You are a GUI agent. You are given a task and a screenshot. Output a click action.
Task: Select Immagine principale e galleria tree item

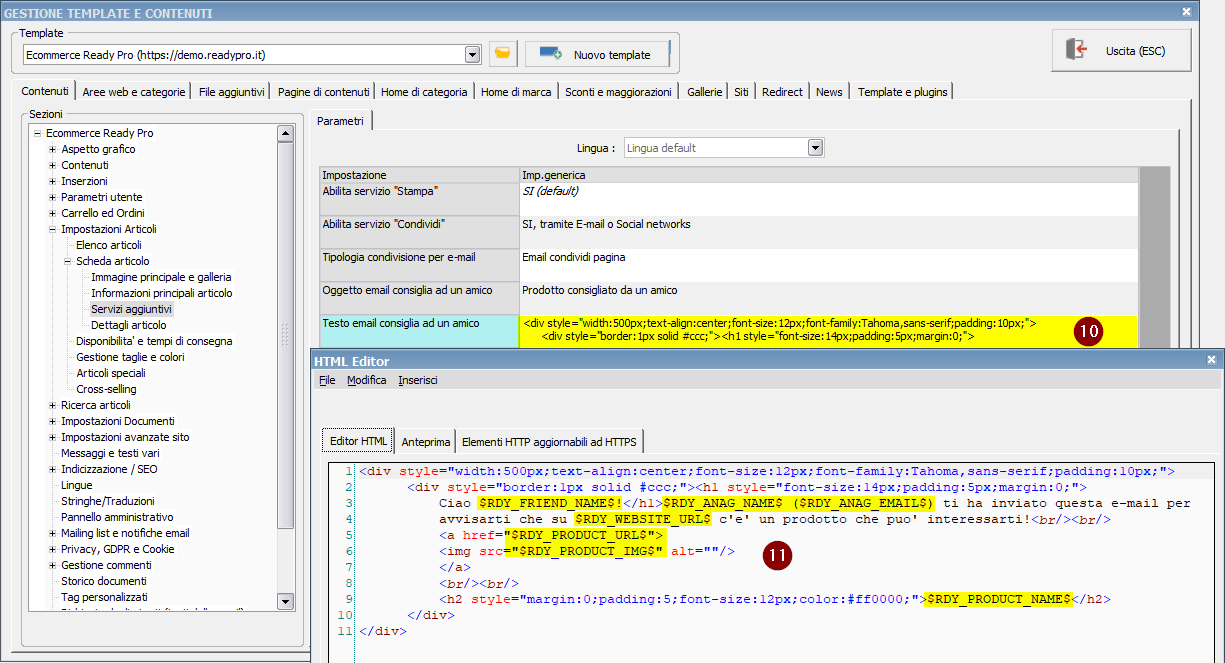(x=161, y=277)
